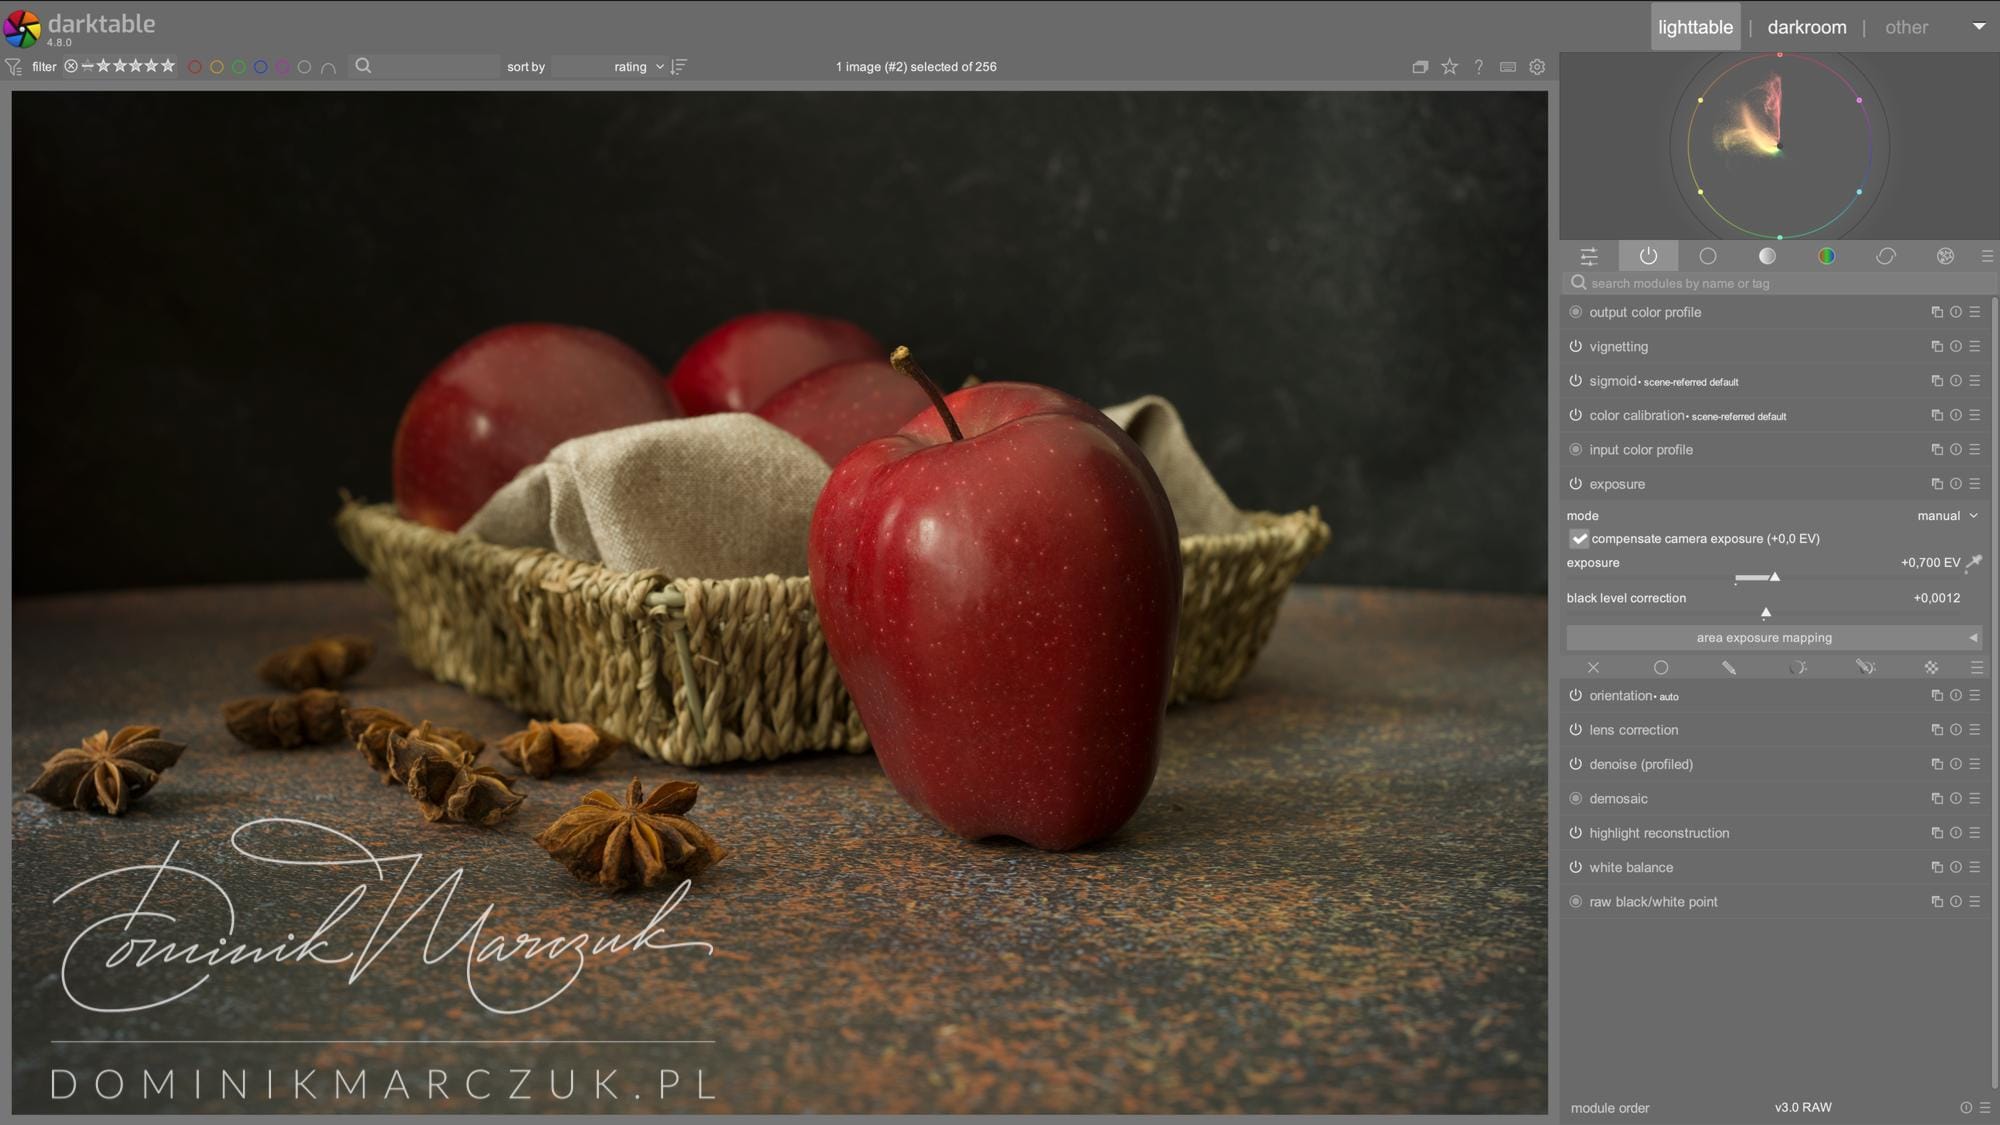Switch to the darkroom view

(x=1806, y=27)
